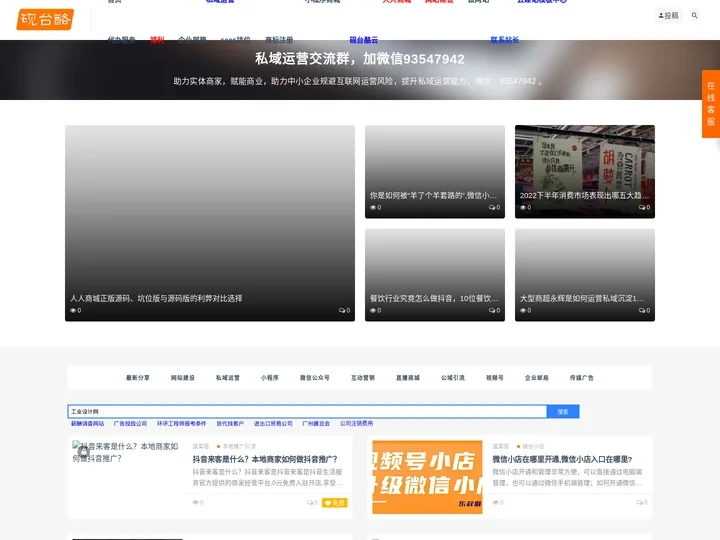Viewport: 720px width, 540px height.
Task: Click comment icon on 大型商超永辉 card
Action: (x=641, y=310)
